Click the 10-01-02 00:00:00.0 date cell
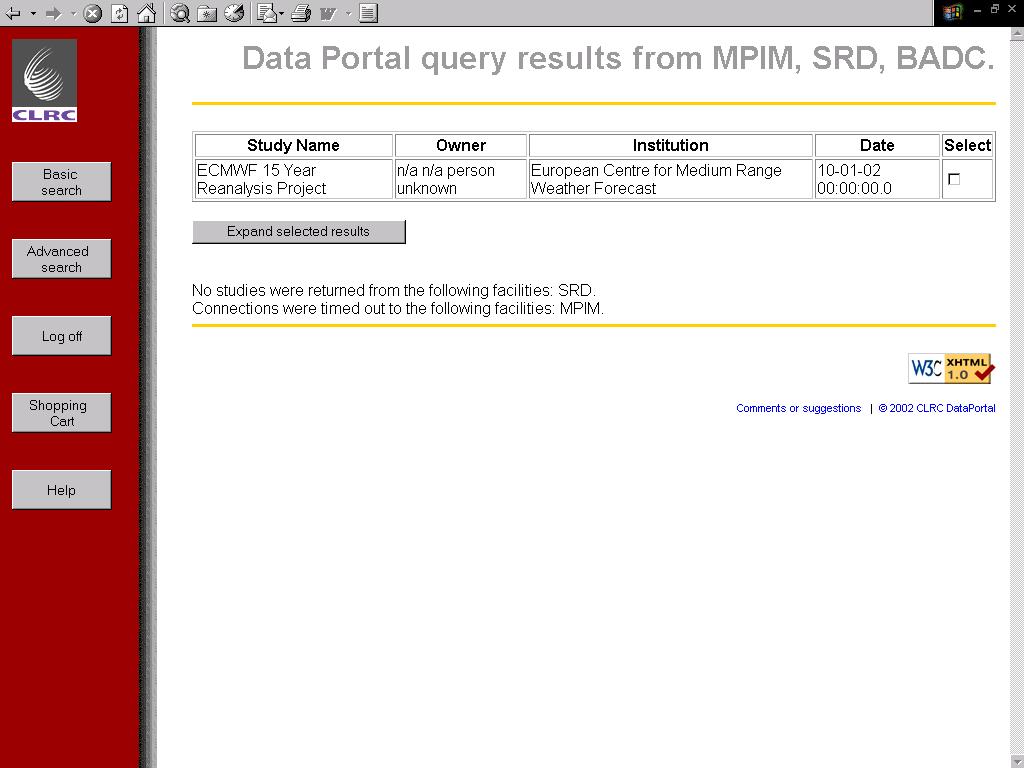Image resolution: width=1024 pixels, height=768 pixels. click(877, 179)
